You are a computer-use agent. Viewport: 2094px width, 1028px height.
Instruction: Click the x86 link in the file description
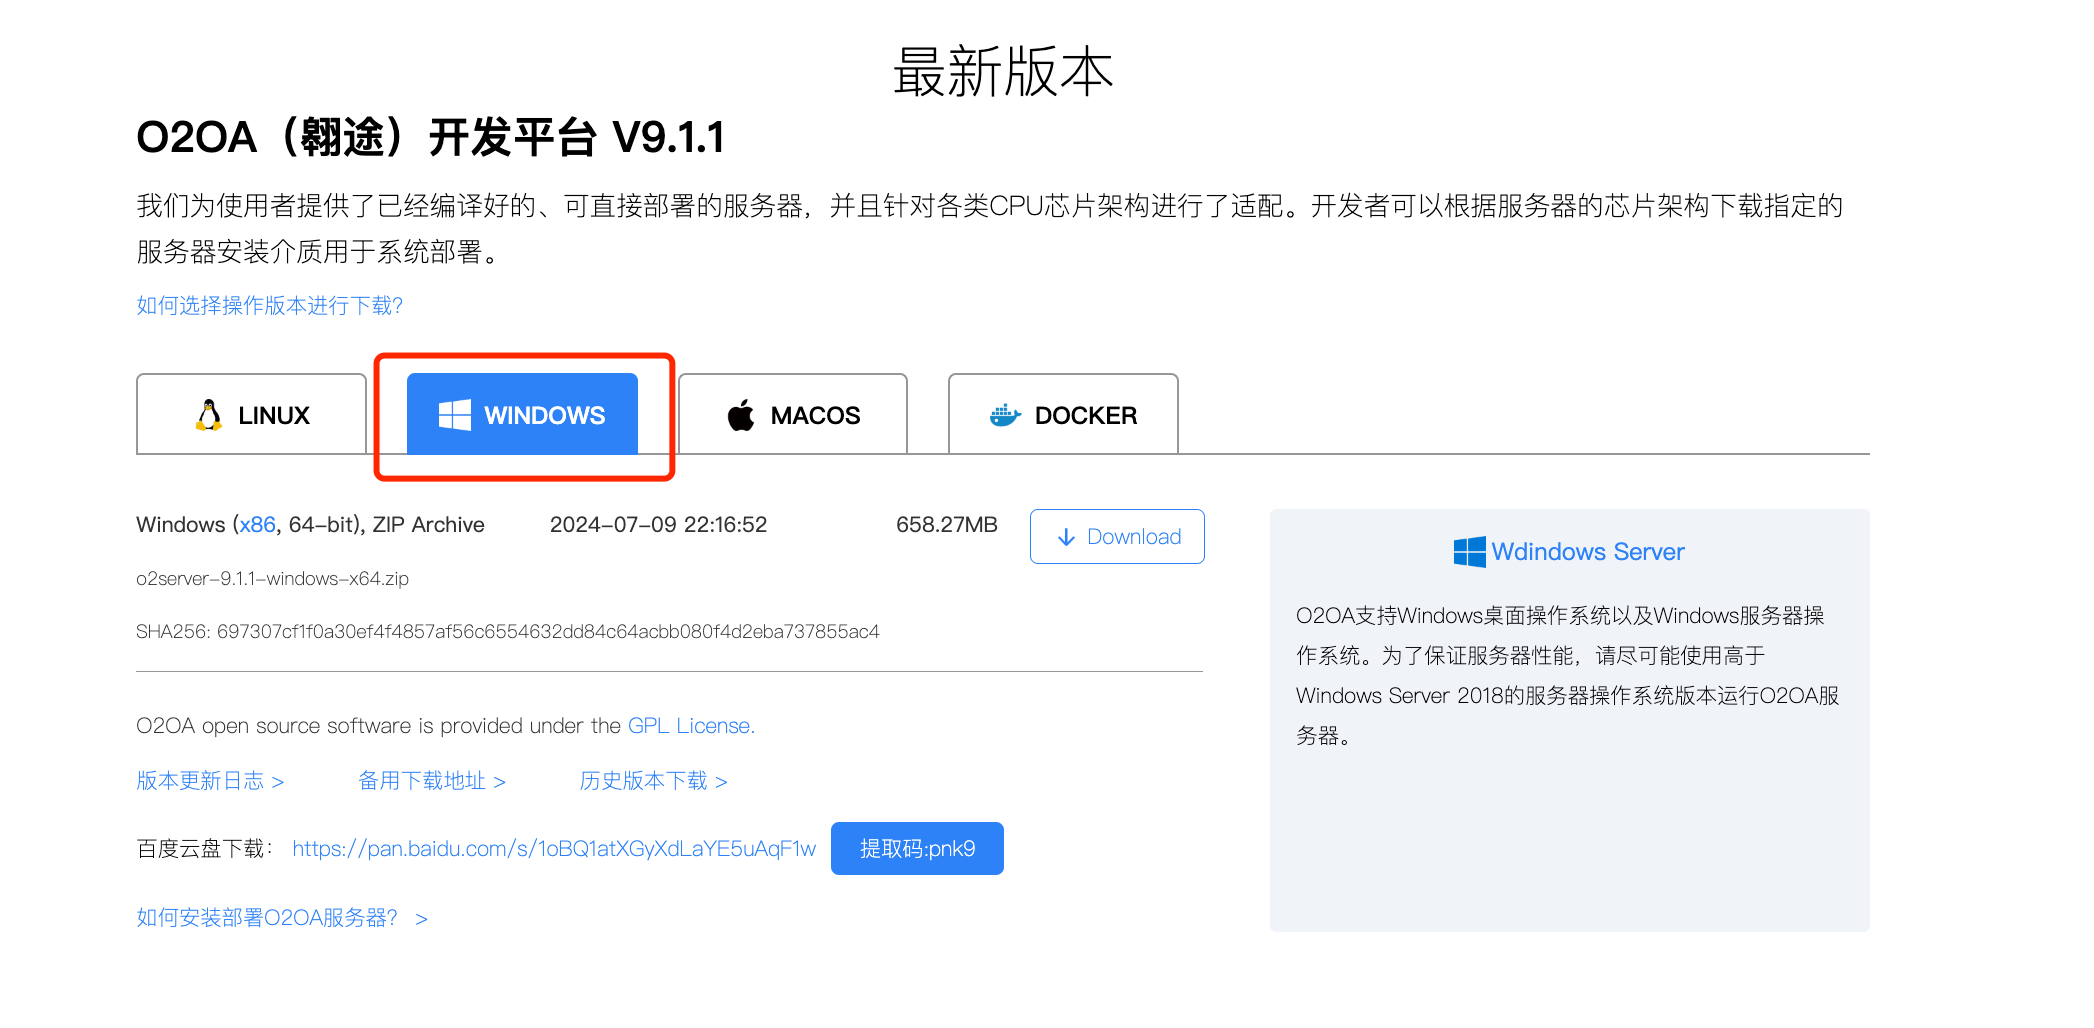257,523
